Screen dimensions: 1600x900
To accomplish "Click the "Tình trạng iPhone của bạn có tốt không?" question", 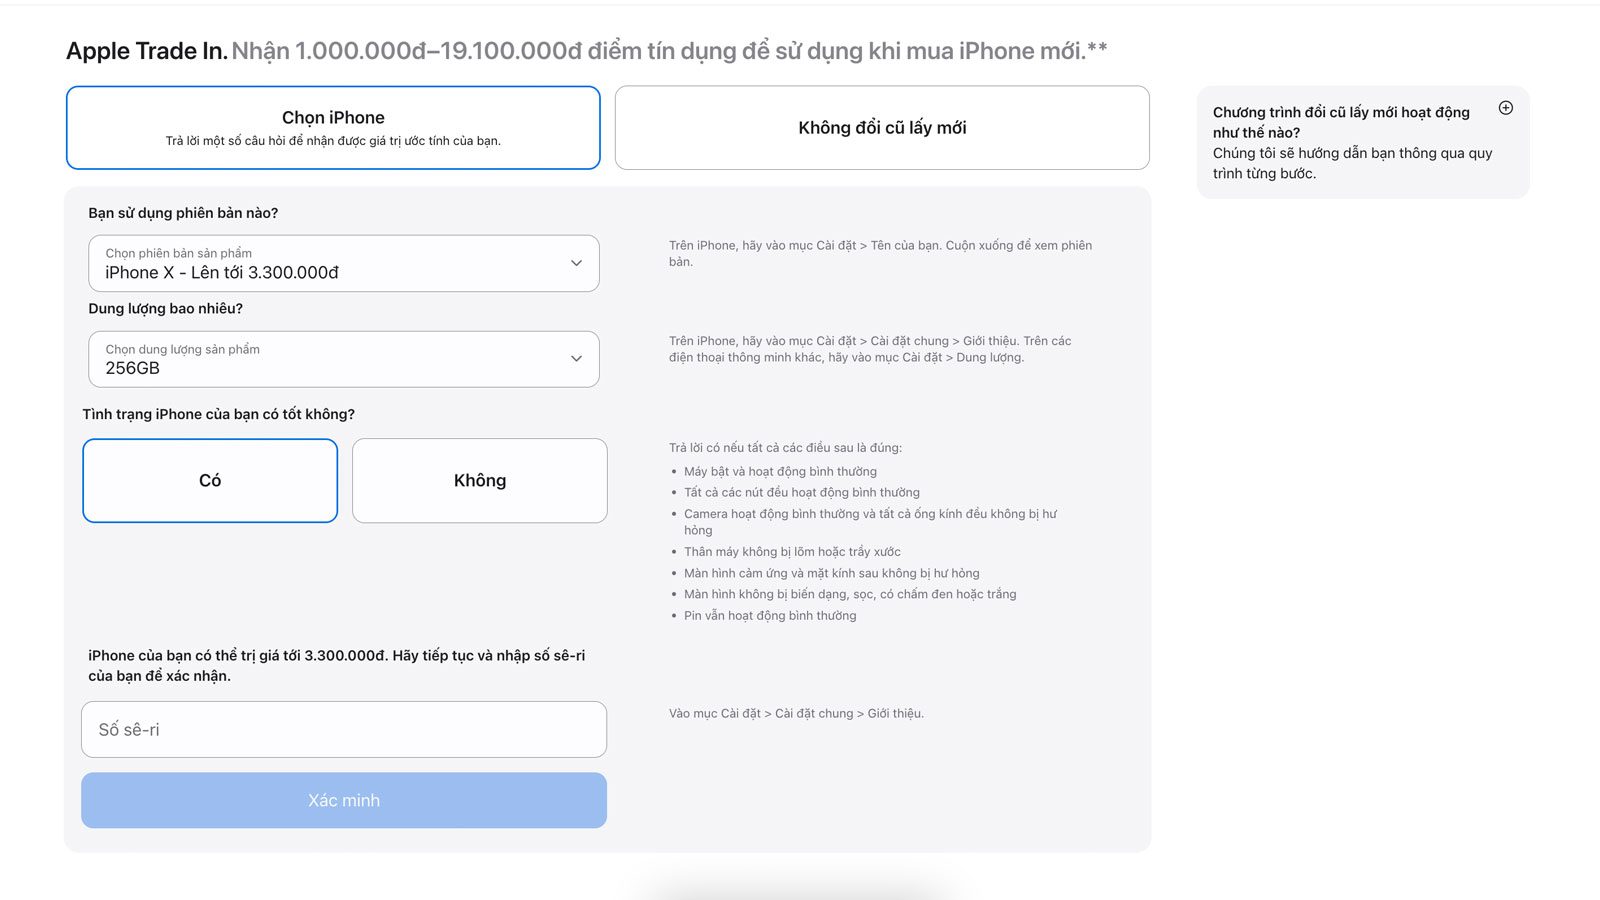I will coord(218,414).
